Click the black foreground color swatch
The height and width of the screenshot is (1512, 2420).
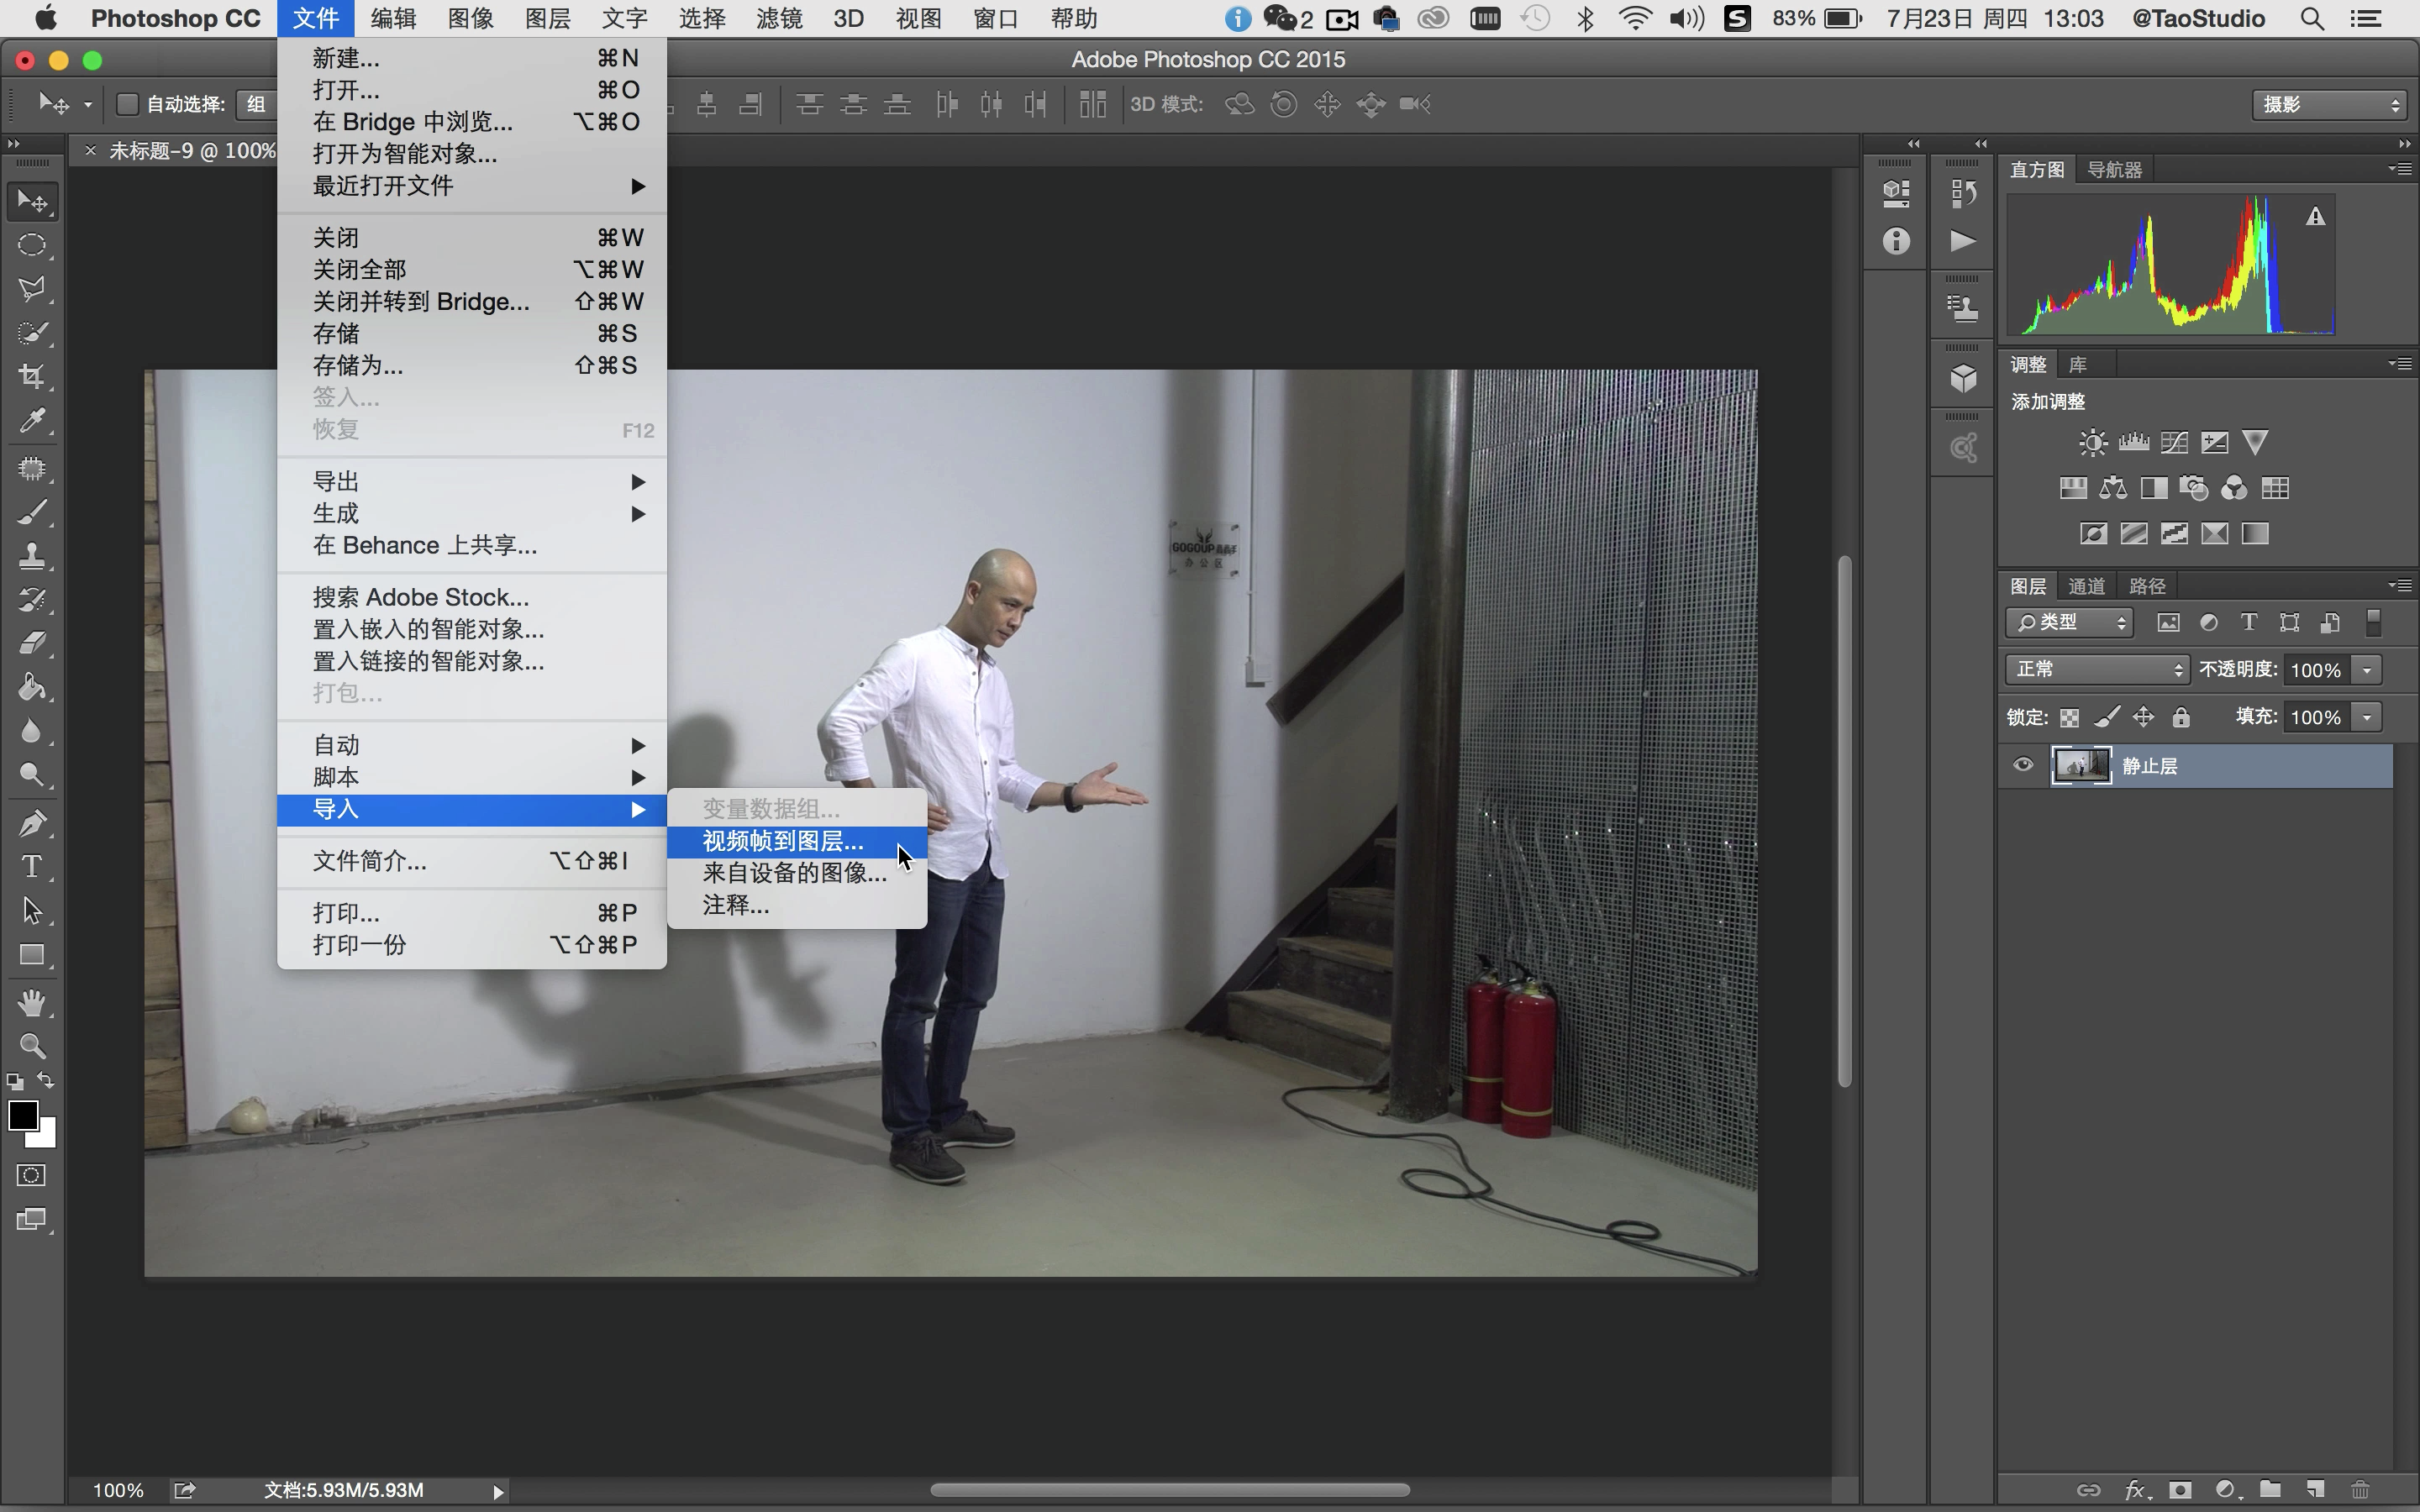click(x=21, y=1114)
